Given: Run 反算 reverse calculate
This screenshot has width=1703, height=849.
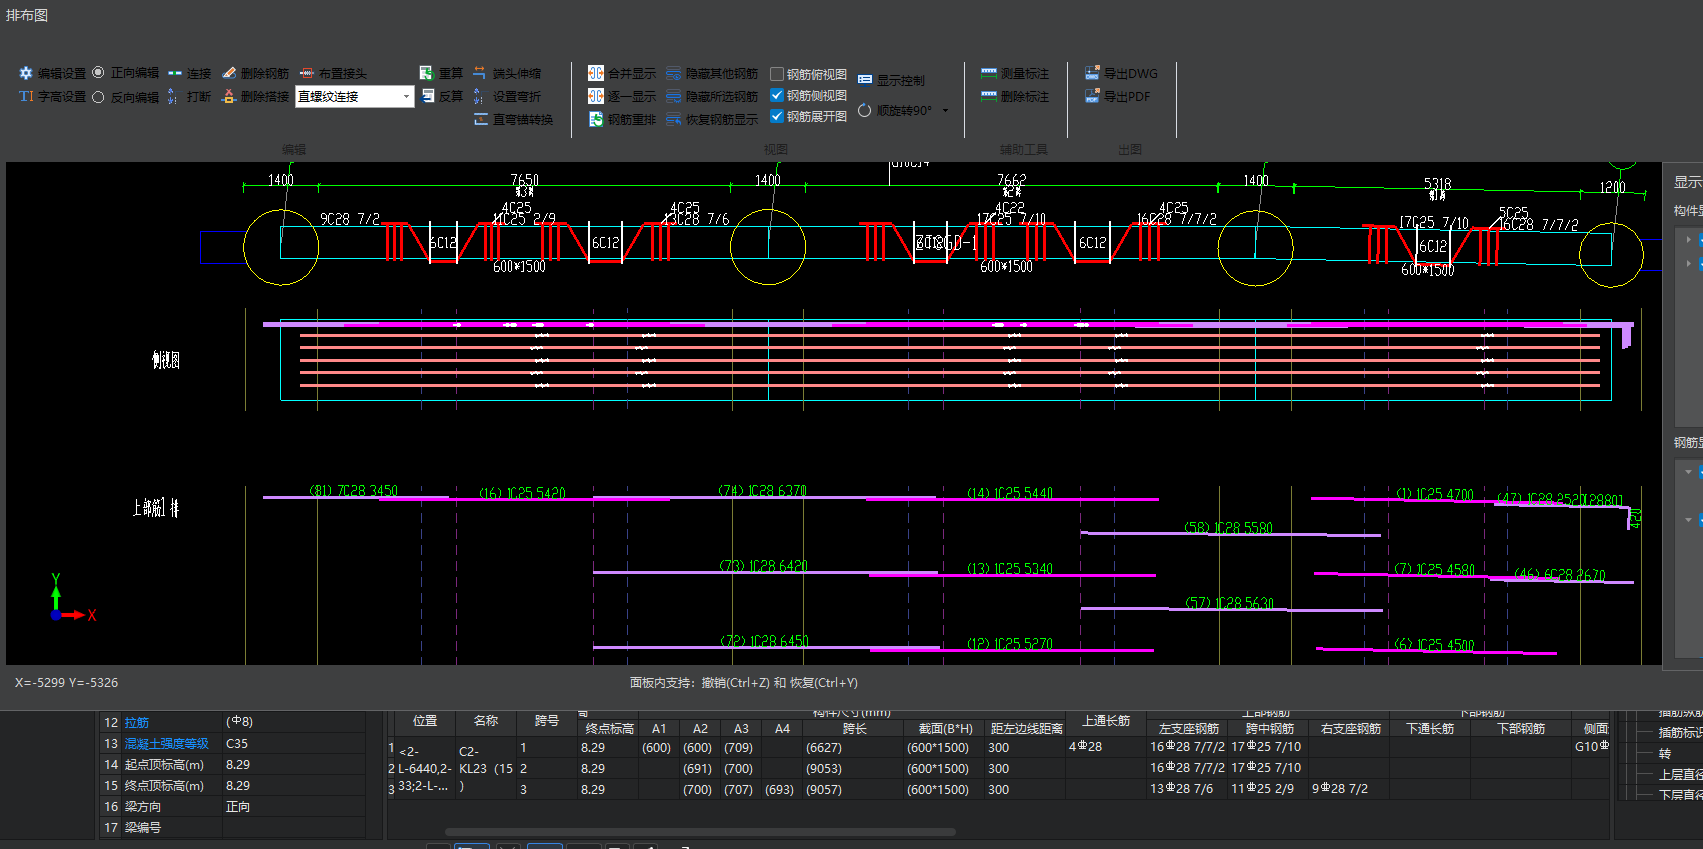Looking at the screenshot, I should 441,97.
